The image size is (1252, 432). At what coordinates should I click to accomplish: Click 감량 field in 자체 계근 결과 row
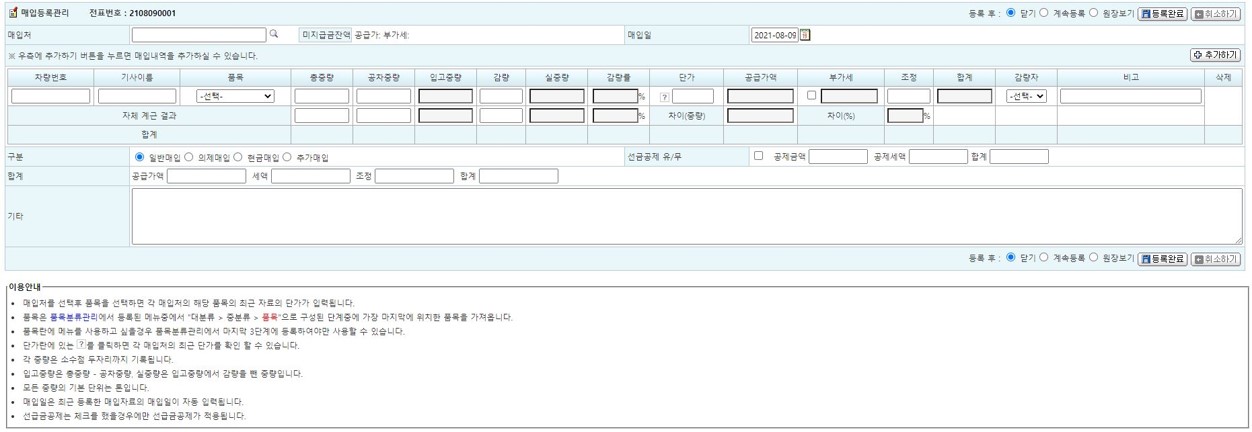(x=501, y=116)
